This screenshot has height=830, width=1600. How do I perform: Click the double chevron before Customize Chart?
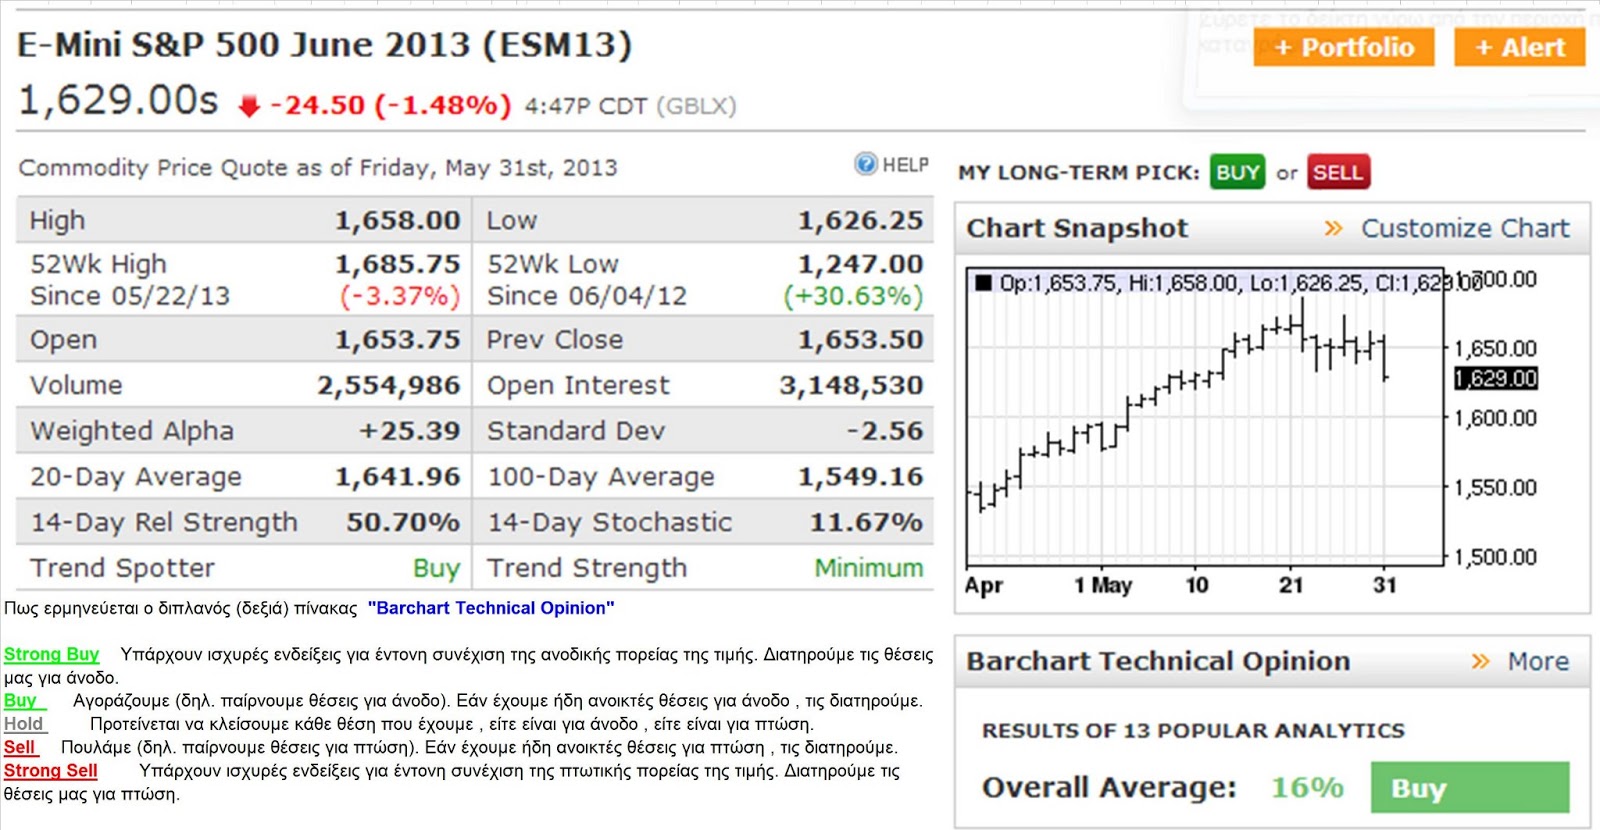coord(1333,228)
